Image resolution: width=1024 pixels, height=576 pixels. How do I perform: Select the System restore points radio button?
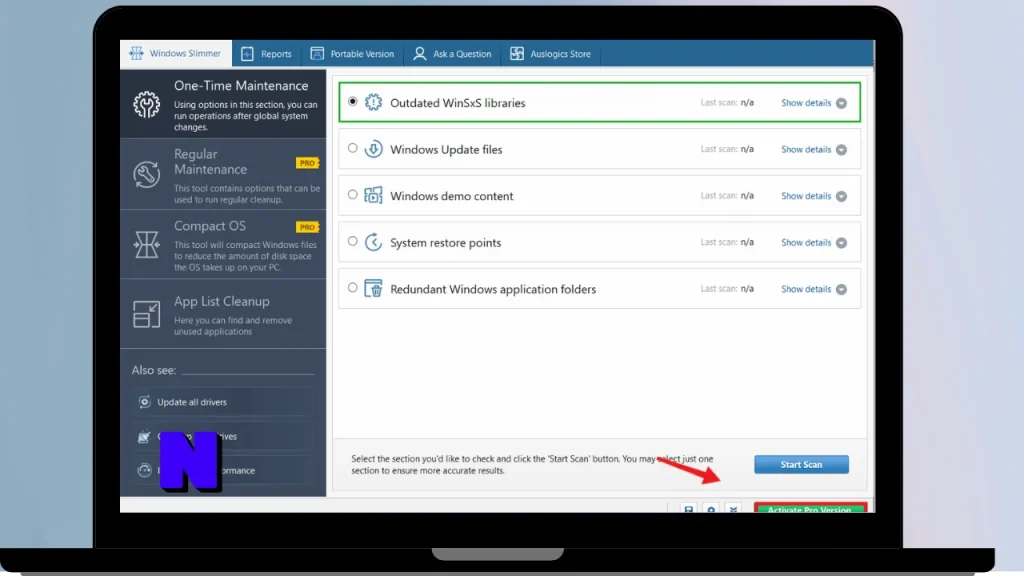coord(353,241)
